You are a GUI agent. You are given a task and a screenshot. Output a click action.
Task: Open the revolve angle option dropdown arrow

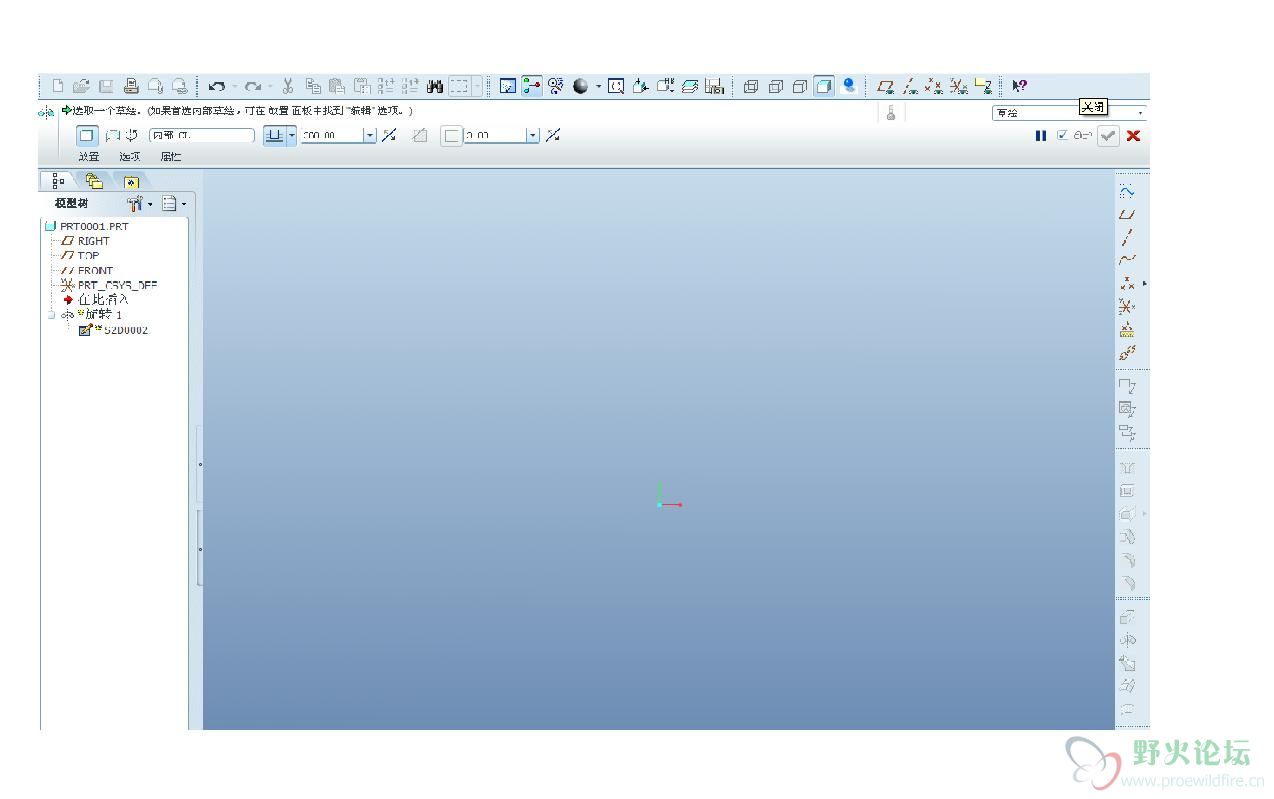[x=292, y=135]
